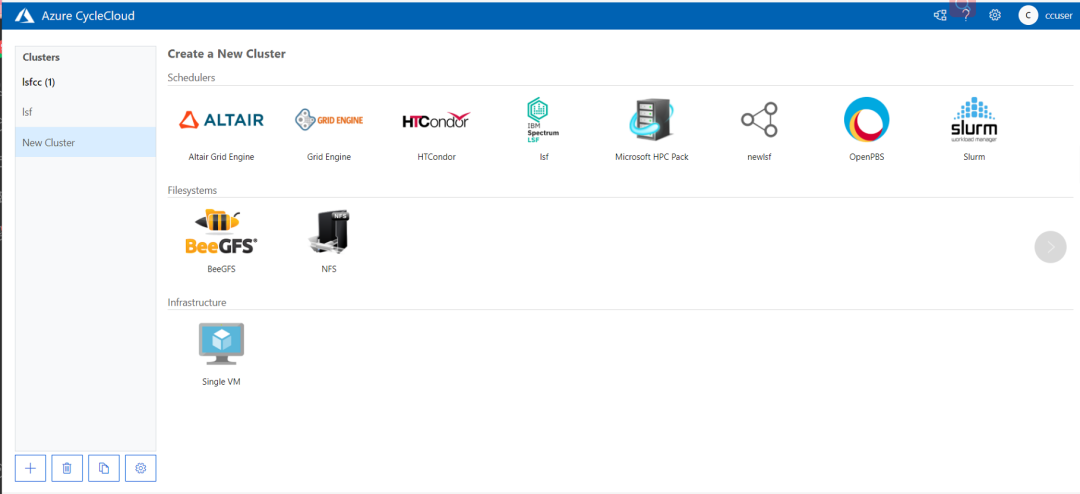Pick the OpenPBS circular logo

(866, 120)
